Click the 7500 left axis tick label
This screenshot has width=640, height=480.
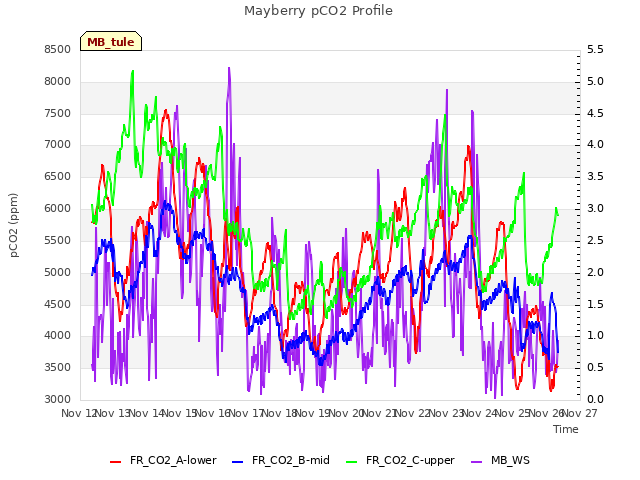(58, 113)
